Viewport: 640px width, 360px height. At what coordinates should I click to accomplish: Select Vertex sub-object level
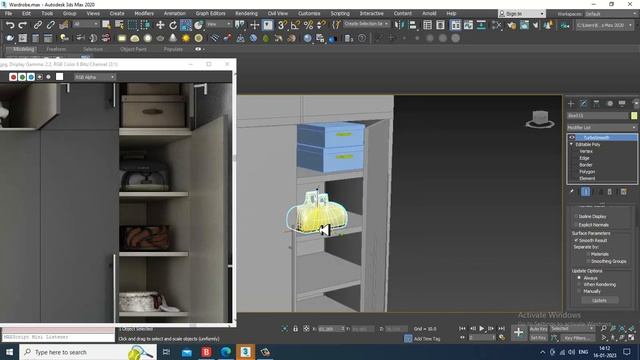tap(586, 151)
